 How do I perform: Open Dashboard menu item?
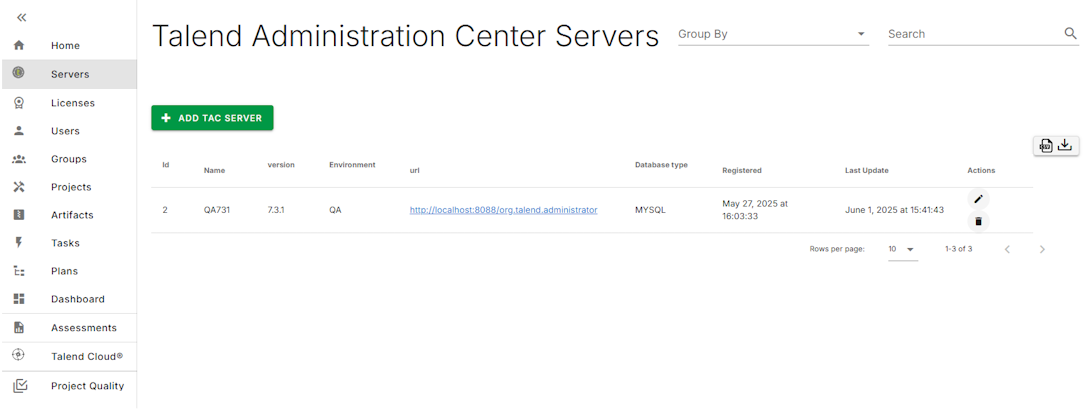click(77, 299)
